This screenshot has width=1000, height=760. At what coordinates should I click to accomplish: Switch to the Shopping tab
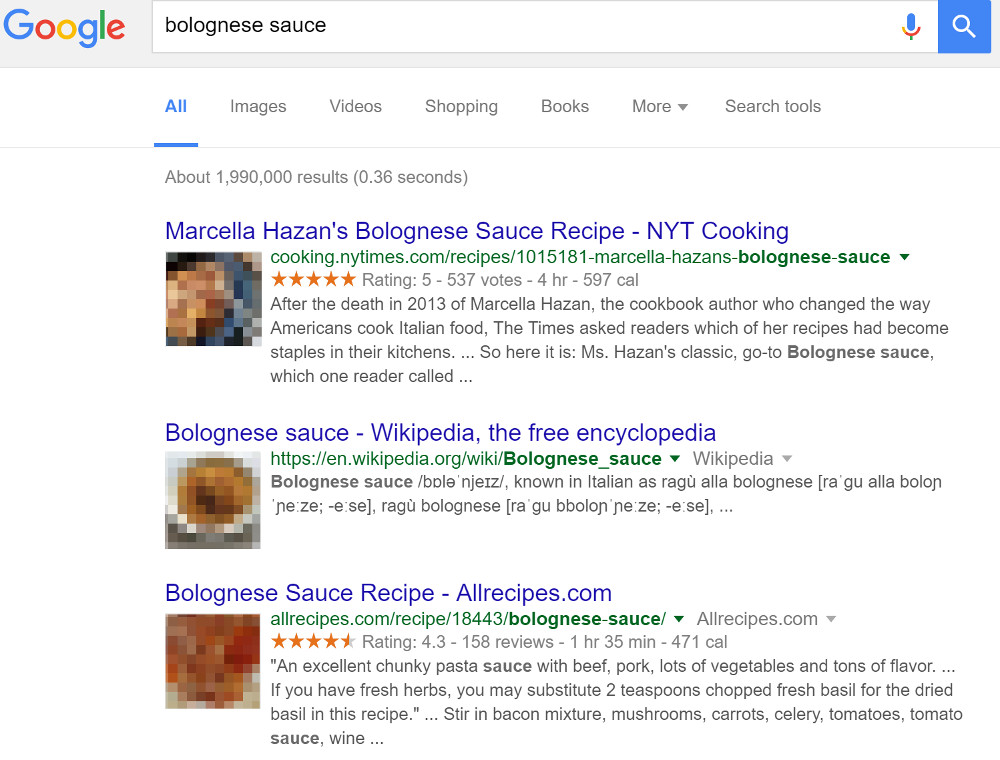(x=461, y=106)
